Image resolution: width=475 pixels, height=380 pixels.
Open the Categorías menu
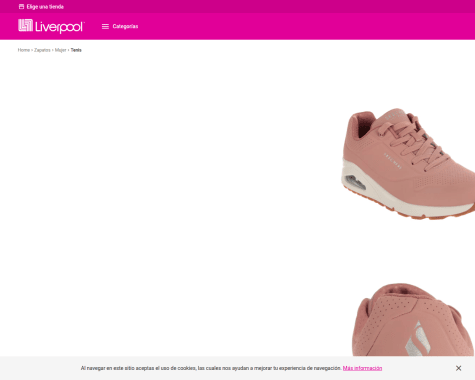125,26
